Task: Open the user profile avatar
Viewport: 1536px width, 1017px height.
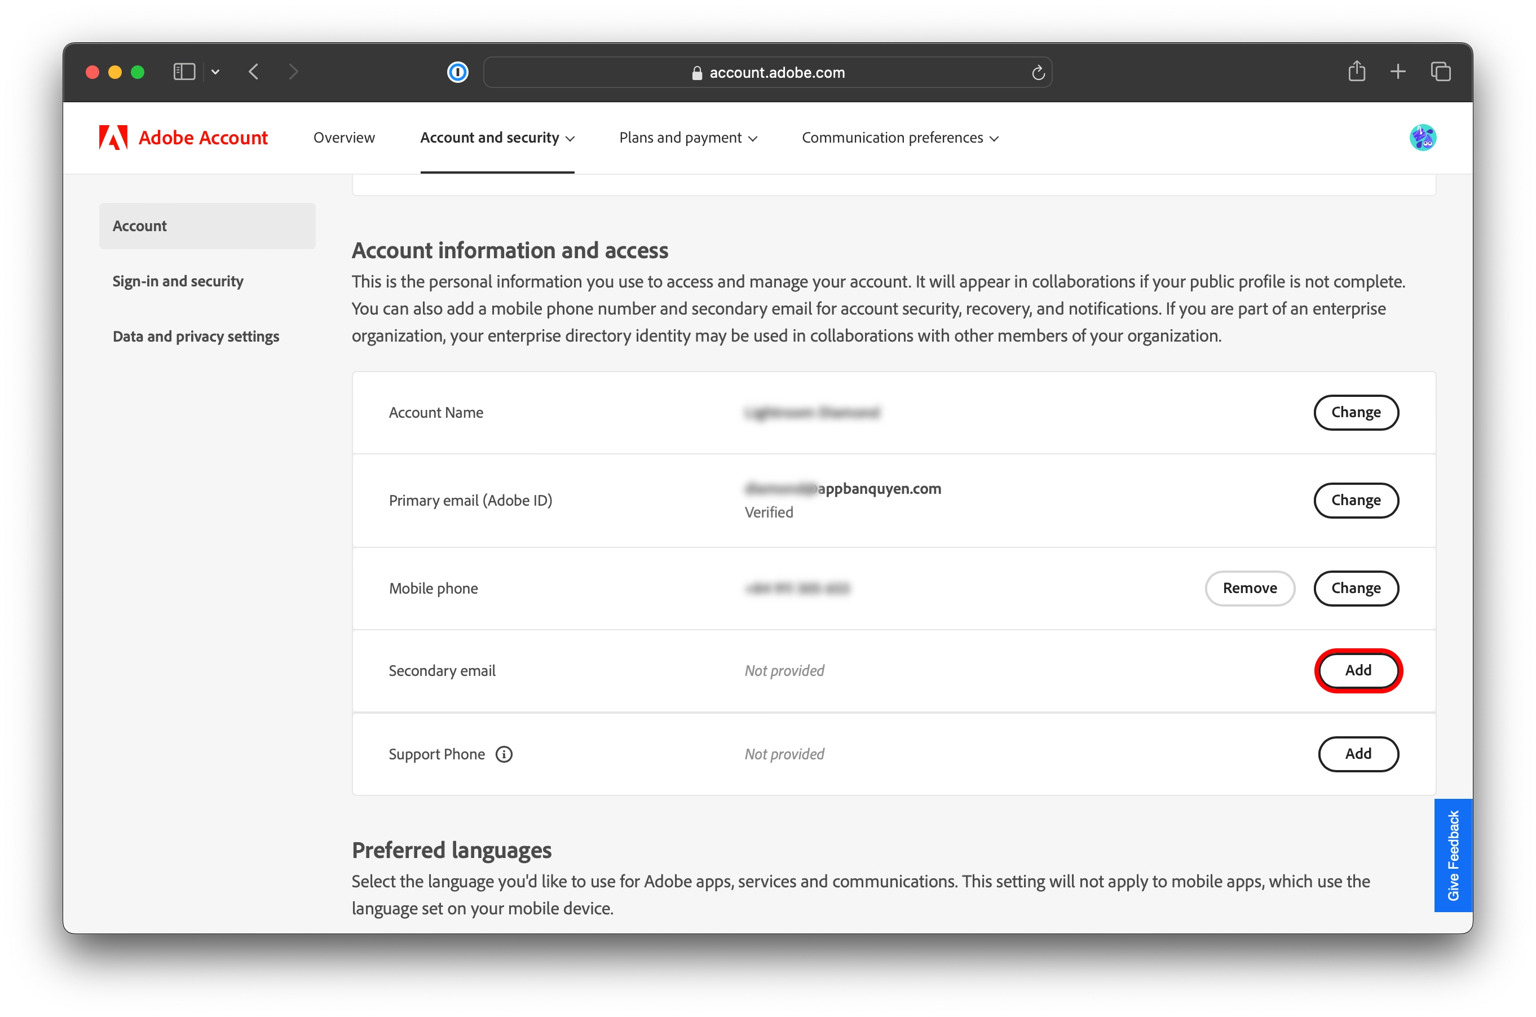Action: [1422, 138]
